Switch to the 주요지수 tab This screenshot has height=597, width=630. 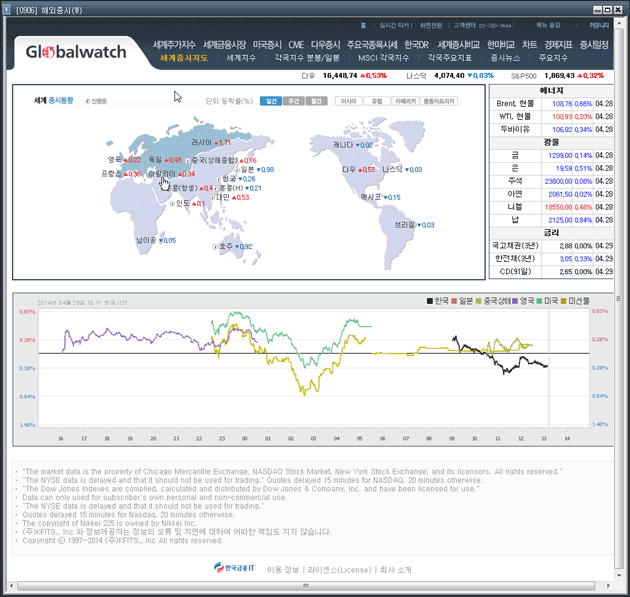point(553,58)
